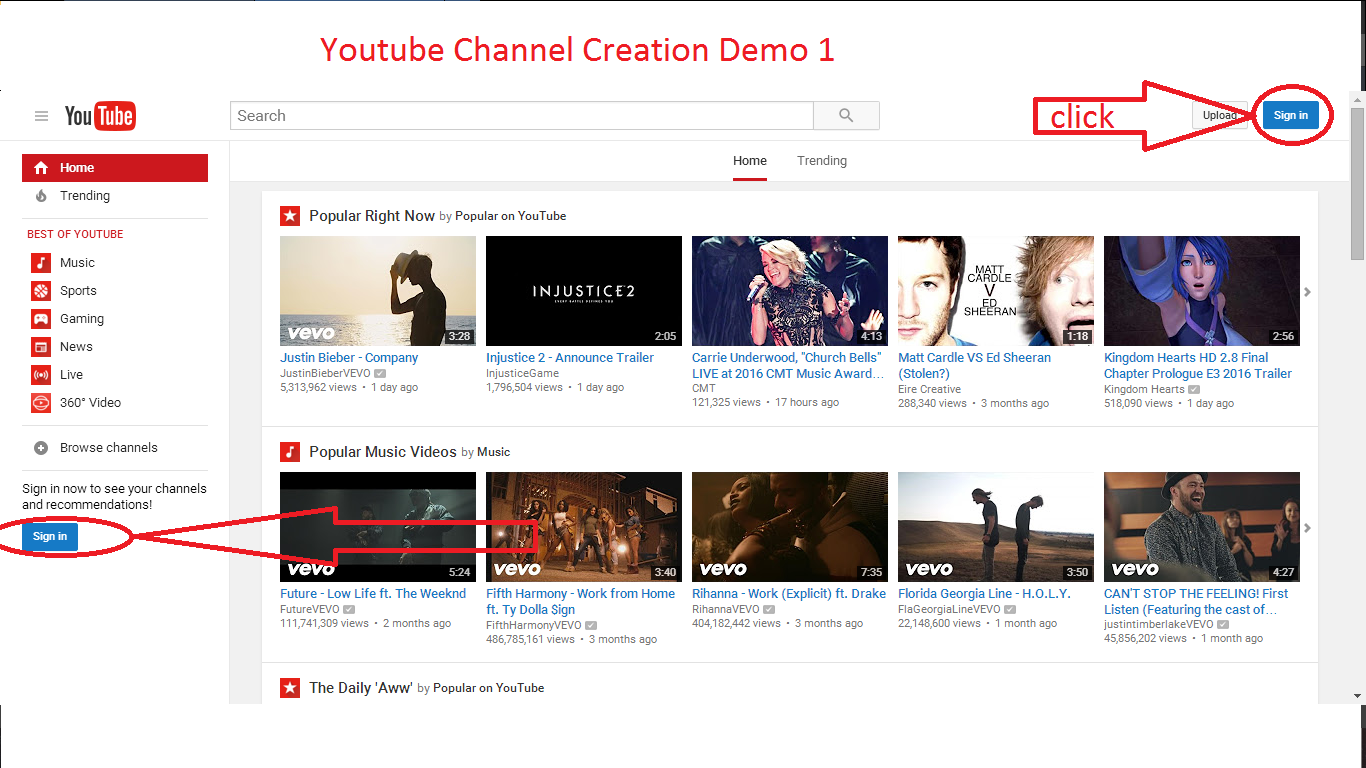Show next videos in Popular Music Videos
The width and height of the screenshot is (1366, 768).
click(1307, 528)
